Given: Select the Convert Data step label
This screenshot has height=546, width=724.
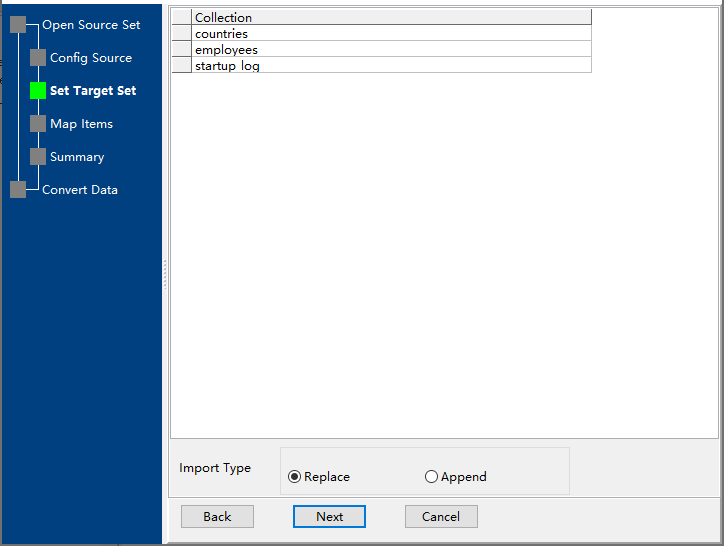Looking at the screenshot, I should (80, 190).
